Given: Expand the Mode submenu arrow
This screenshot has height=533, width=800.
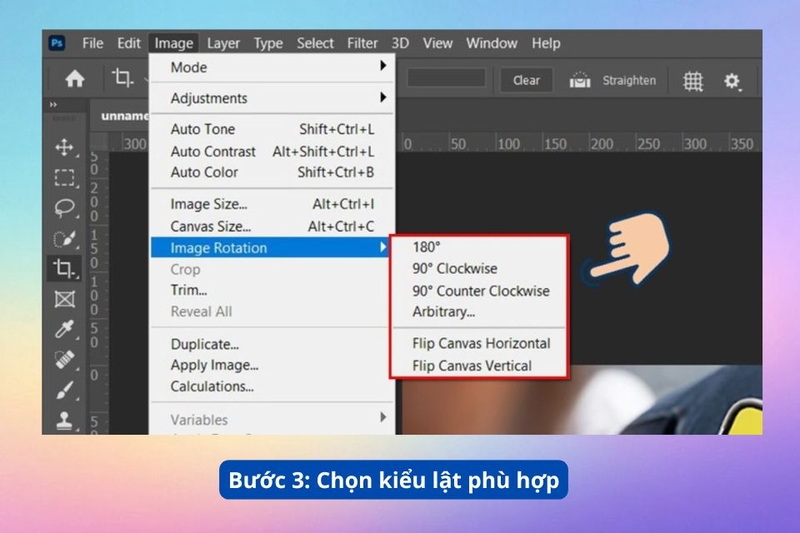Looking at the screenshot, I should (383, 65).
